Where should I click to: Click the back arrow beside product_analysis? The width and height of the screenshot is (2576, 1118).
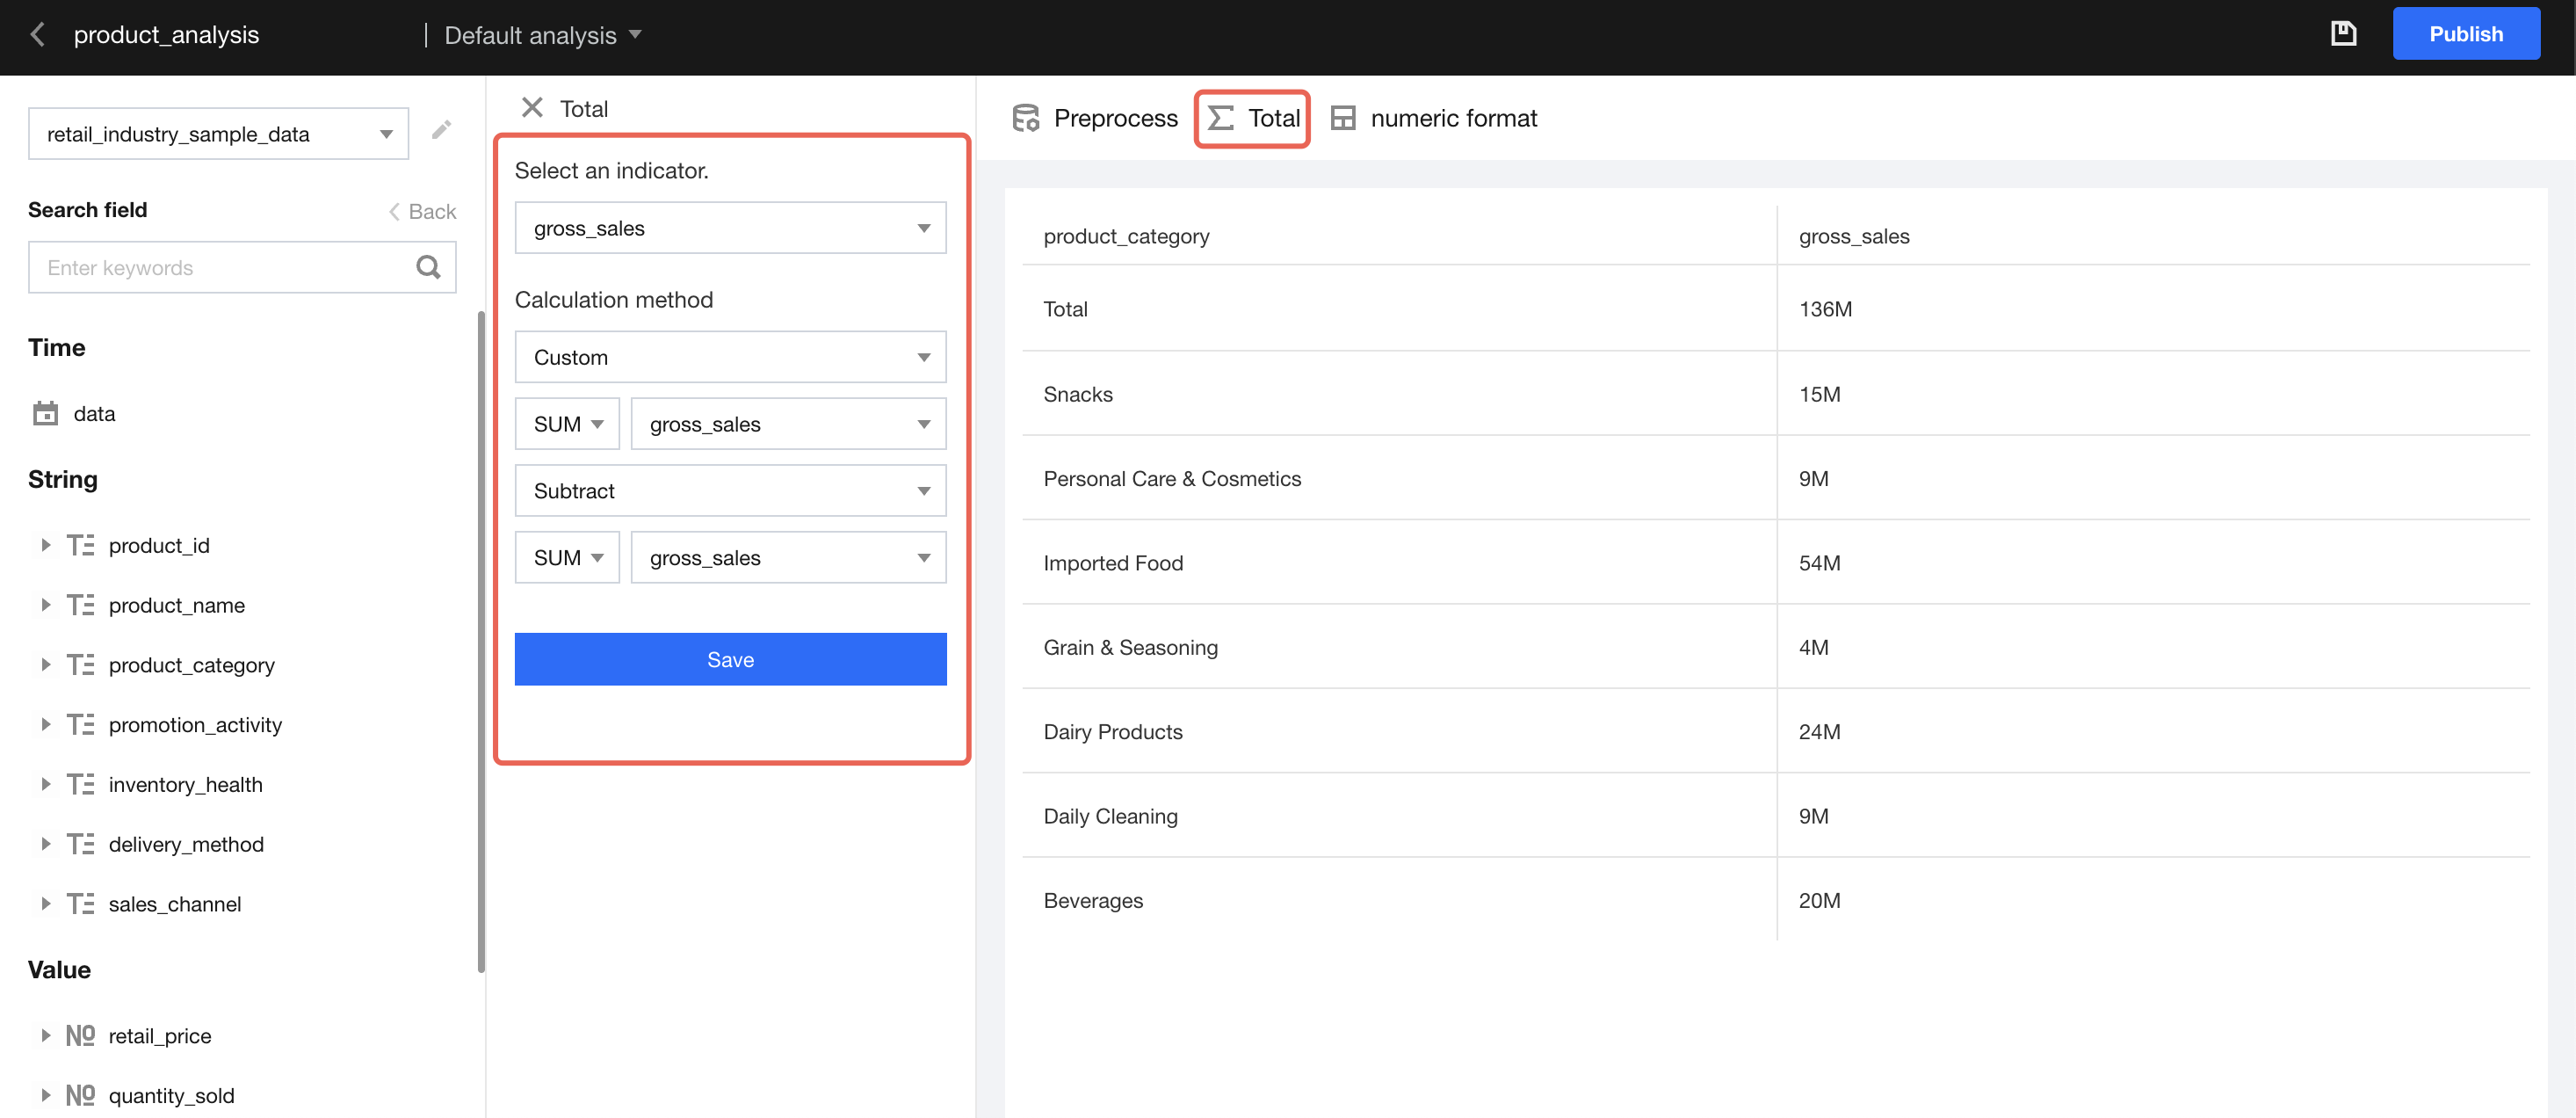[38, 35]
